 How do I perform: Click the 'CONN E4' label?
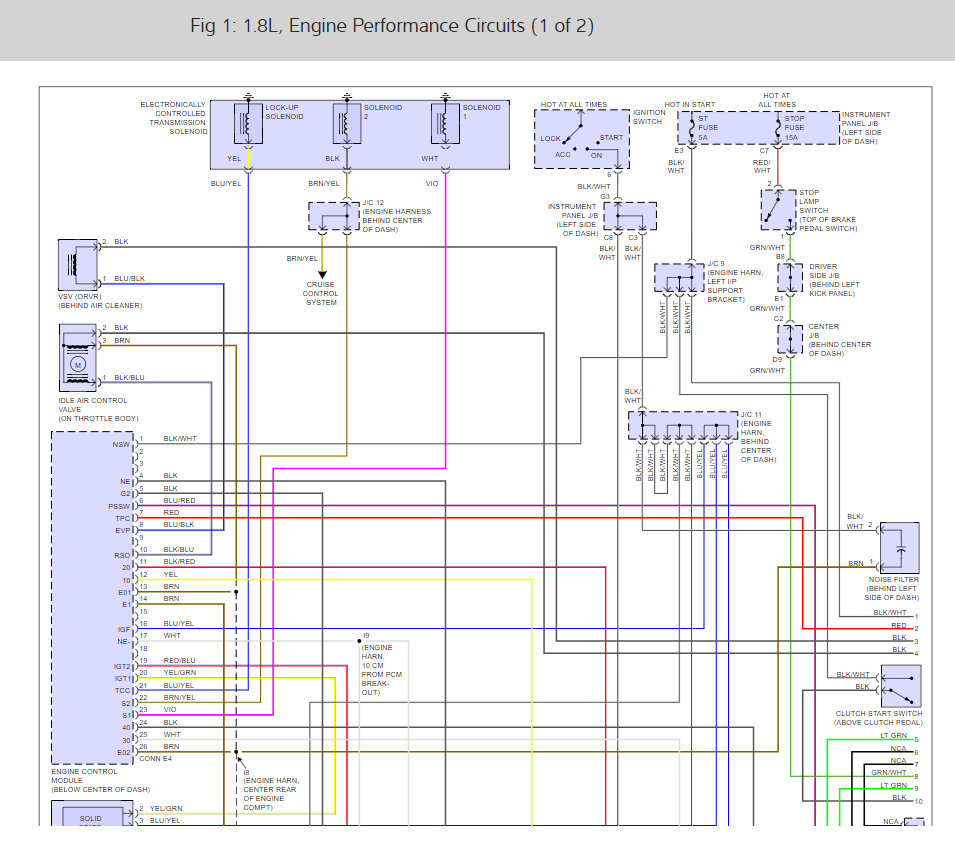click(155, 759)
